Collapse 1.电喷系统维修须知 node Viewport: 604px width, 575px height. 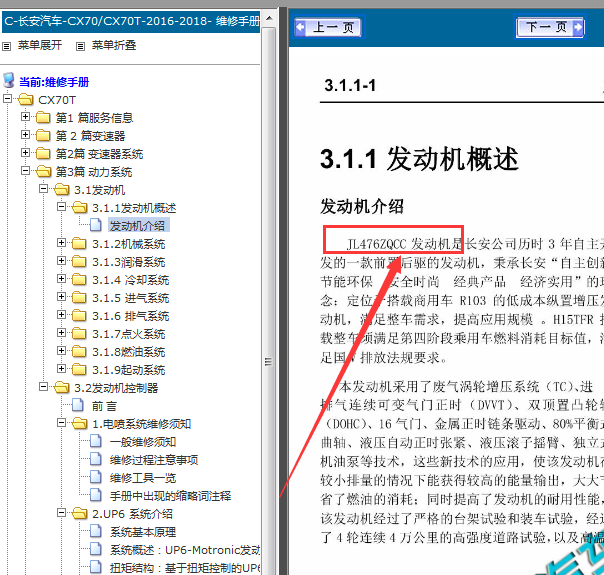61,422
